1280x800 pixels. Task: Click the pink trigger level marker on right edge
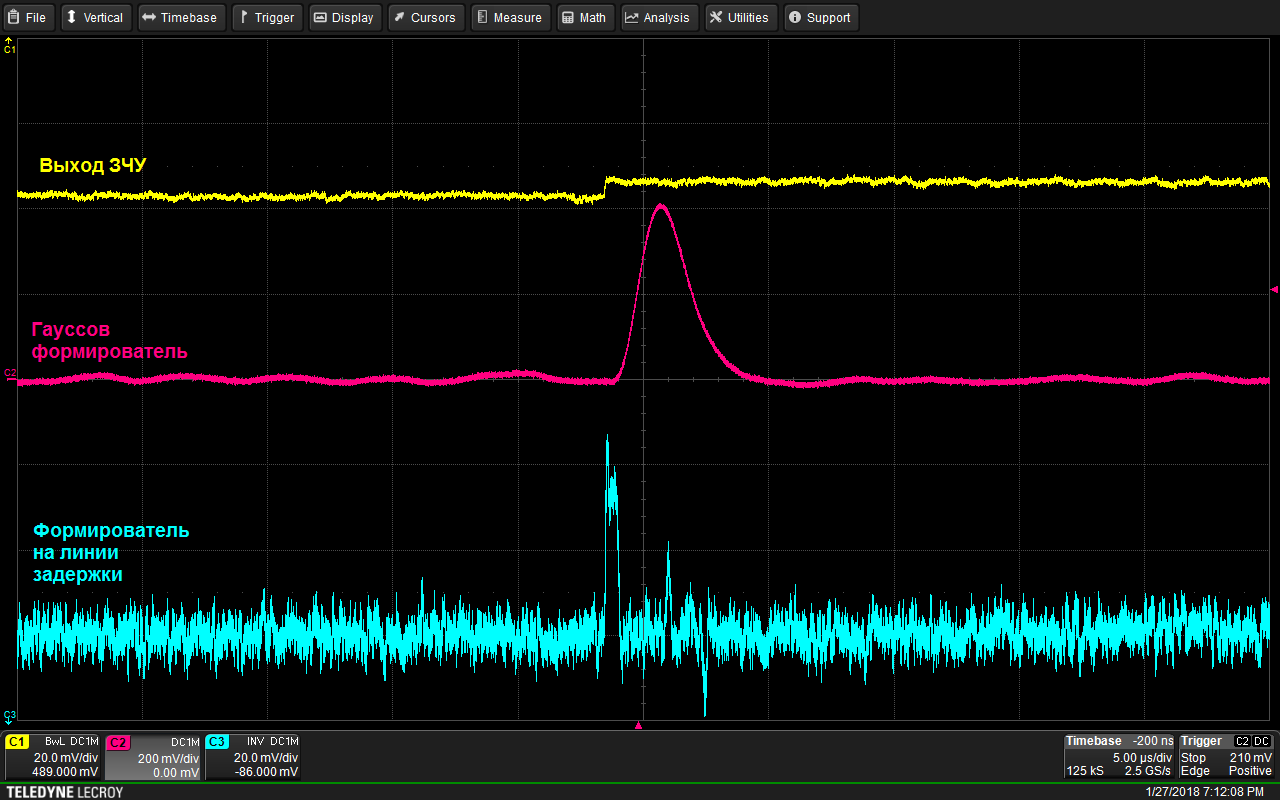pos(1274,289)
